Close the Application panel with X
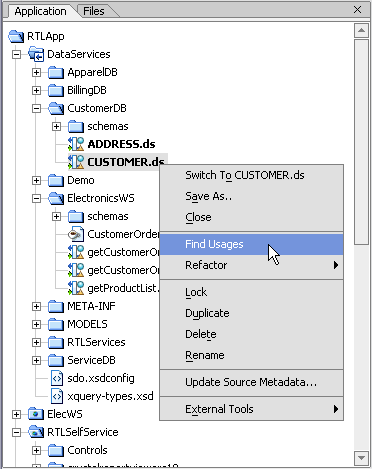 [357, 10]
